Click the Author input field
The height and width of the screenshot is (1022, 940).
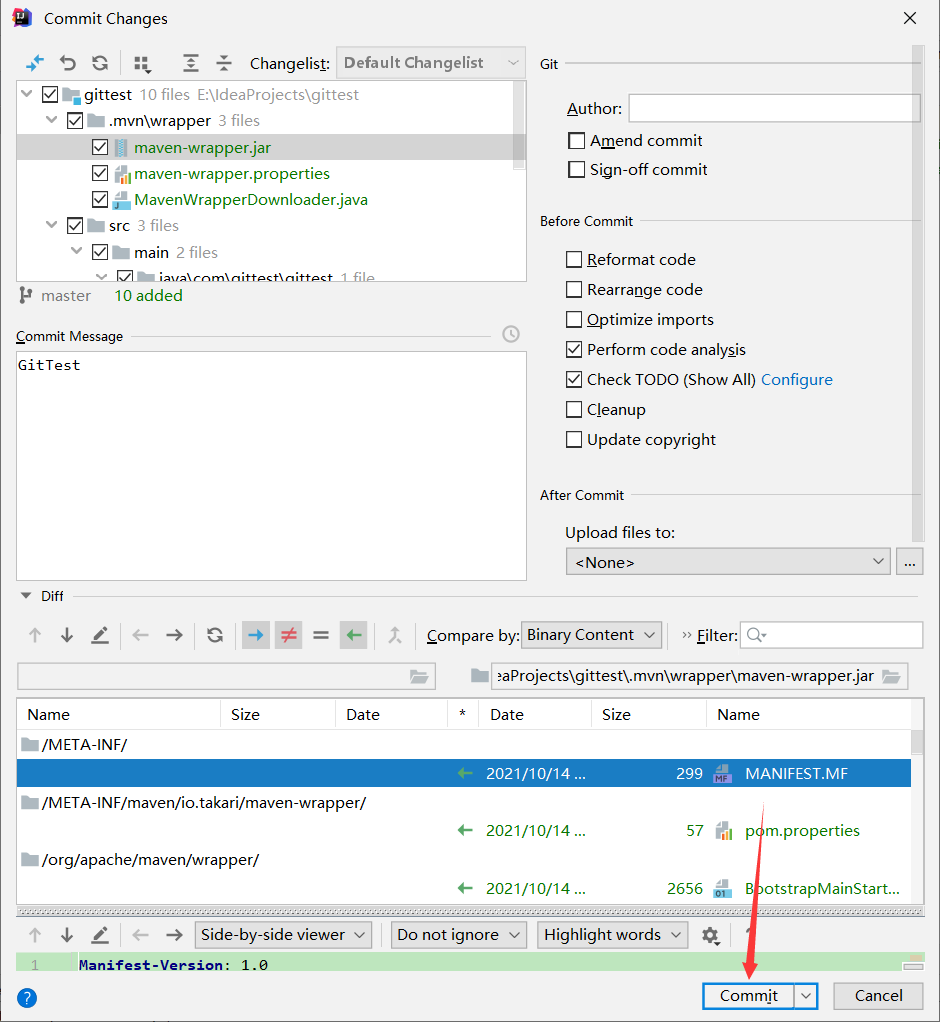[774, 108]
